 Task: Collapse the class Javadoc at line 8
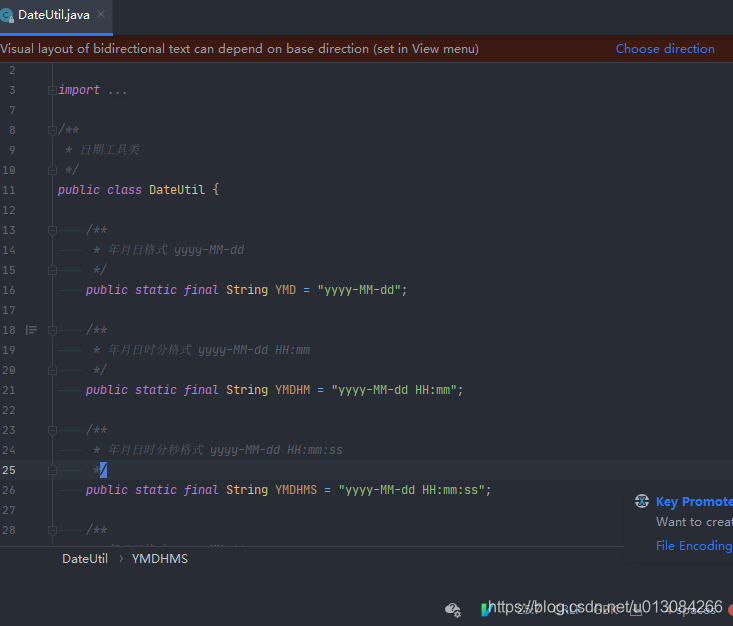coord(52,130)
